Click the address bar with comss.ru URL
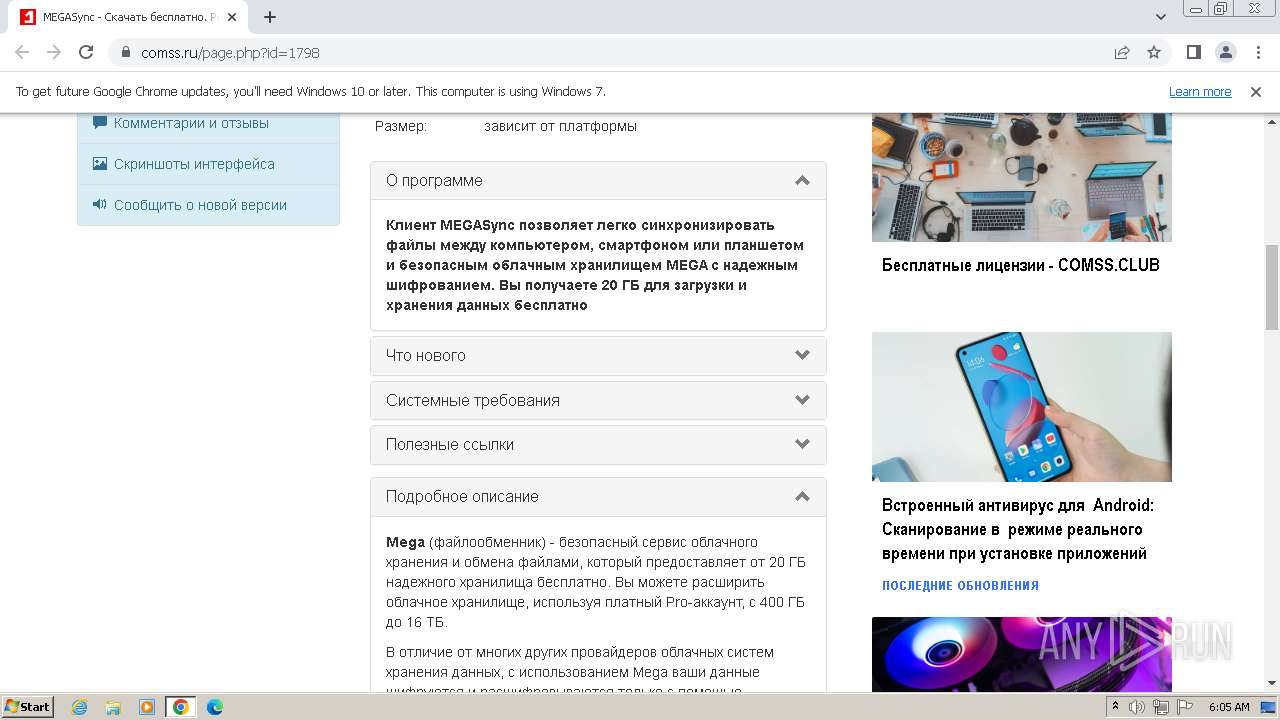 coord(610,52)
